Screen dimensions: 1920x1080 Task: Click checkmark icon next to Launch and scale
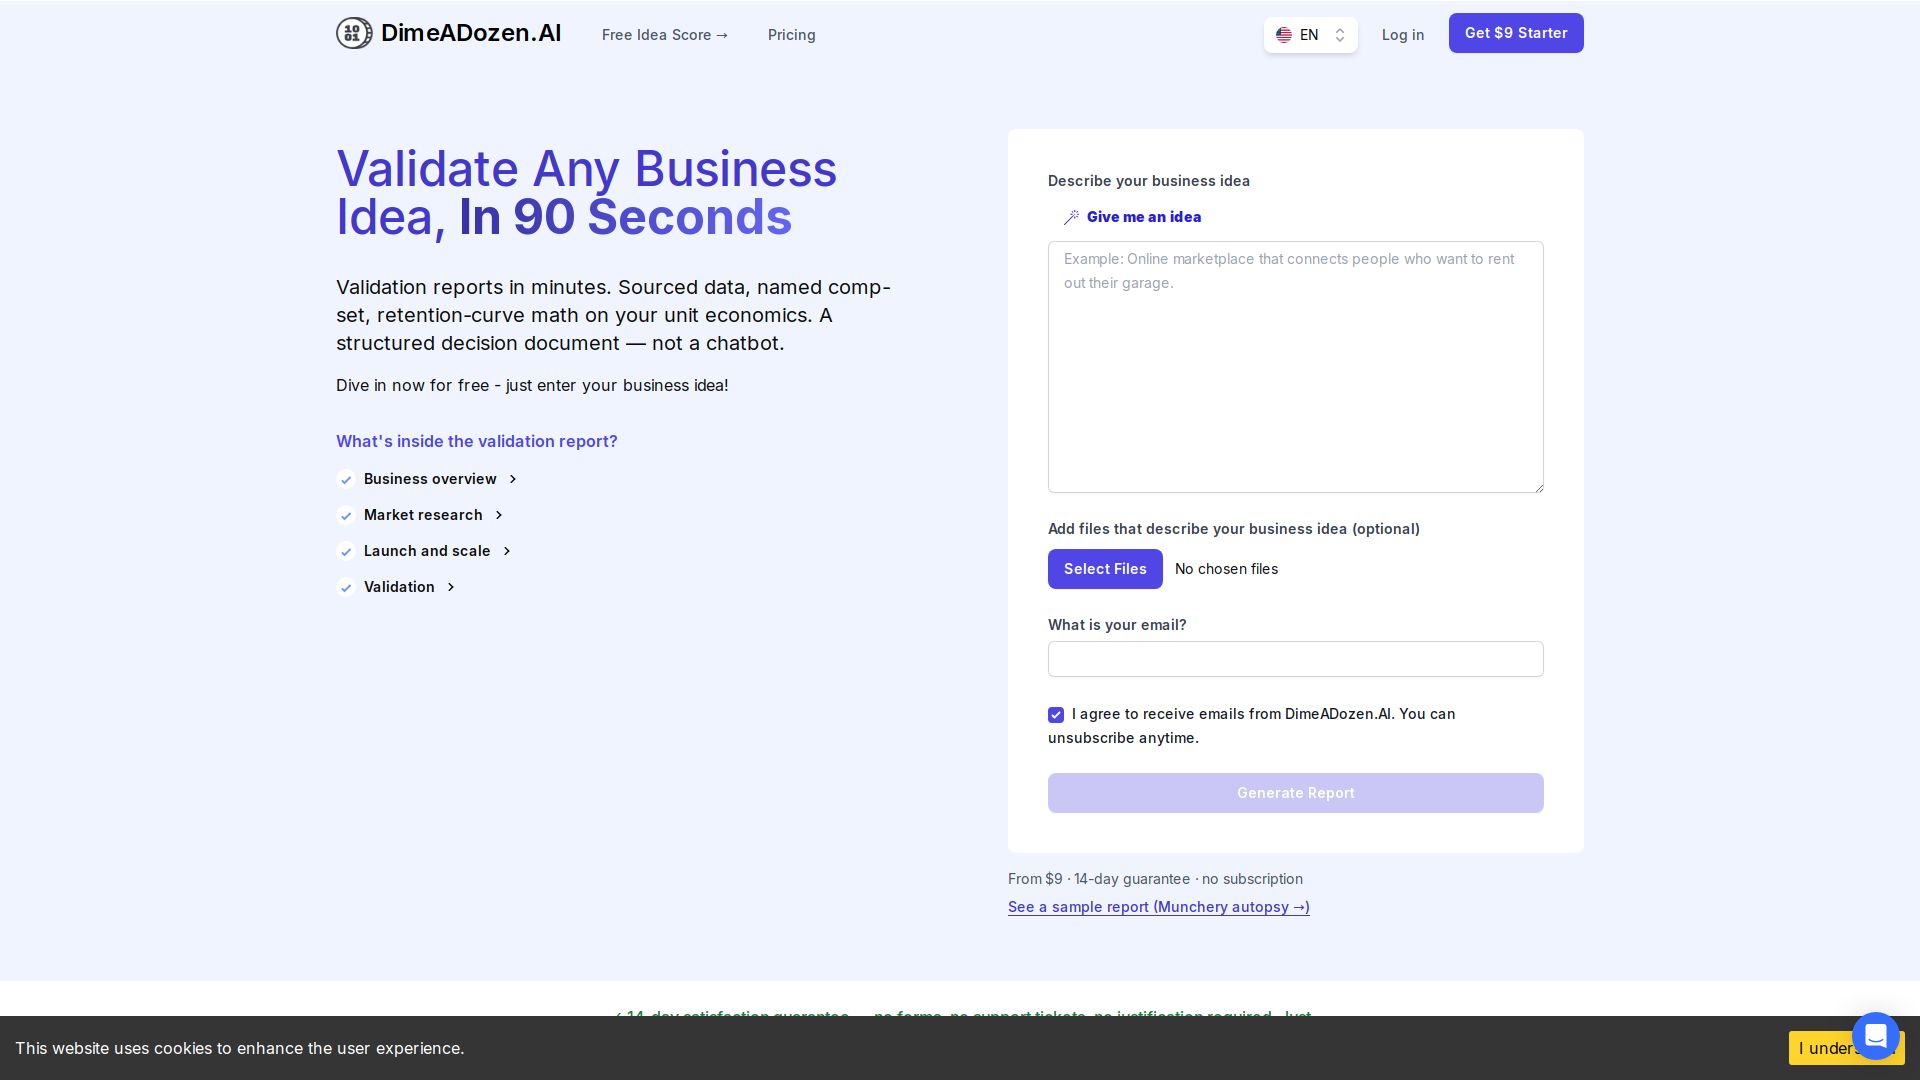click(346, 551)
